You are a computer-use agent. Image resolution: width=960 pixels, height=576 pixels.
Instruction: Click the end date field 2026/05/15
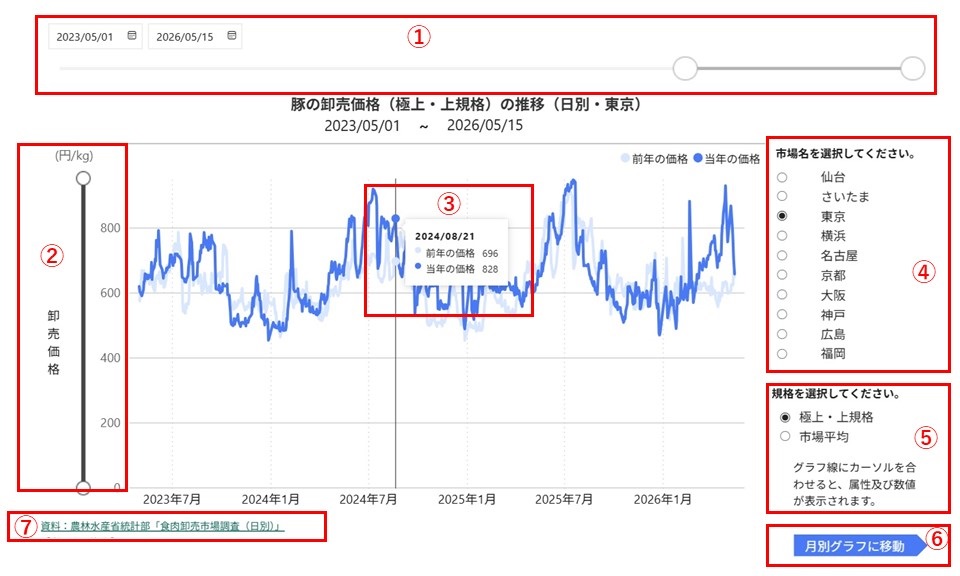tap(195, 36)
